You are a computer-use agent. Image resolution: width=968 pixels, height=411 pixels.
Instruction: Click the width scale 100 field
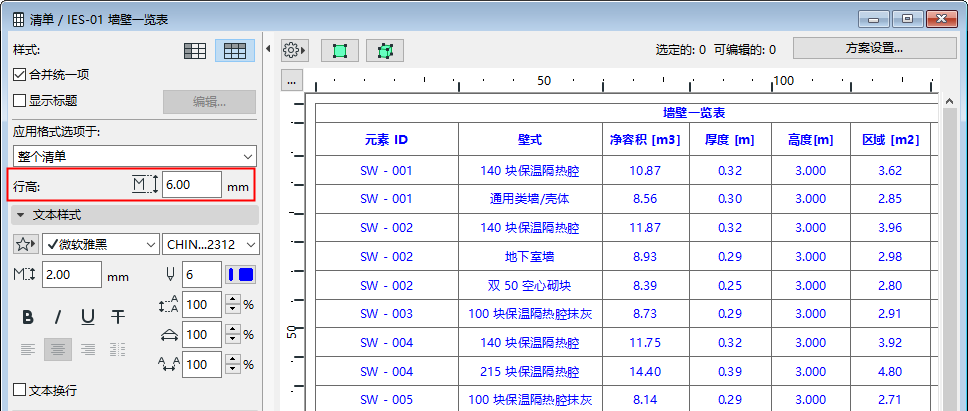(x=201, y=334)
